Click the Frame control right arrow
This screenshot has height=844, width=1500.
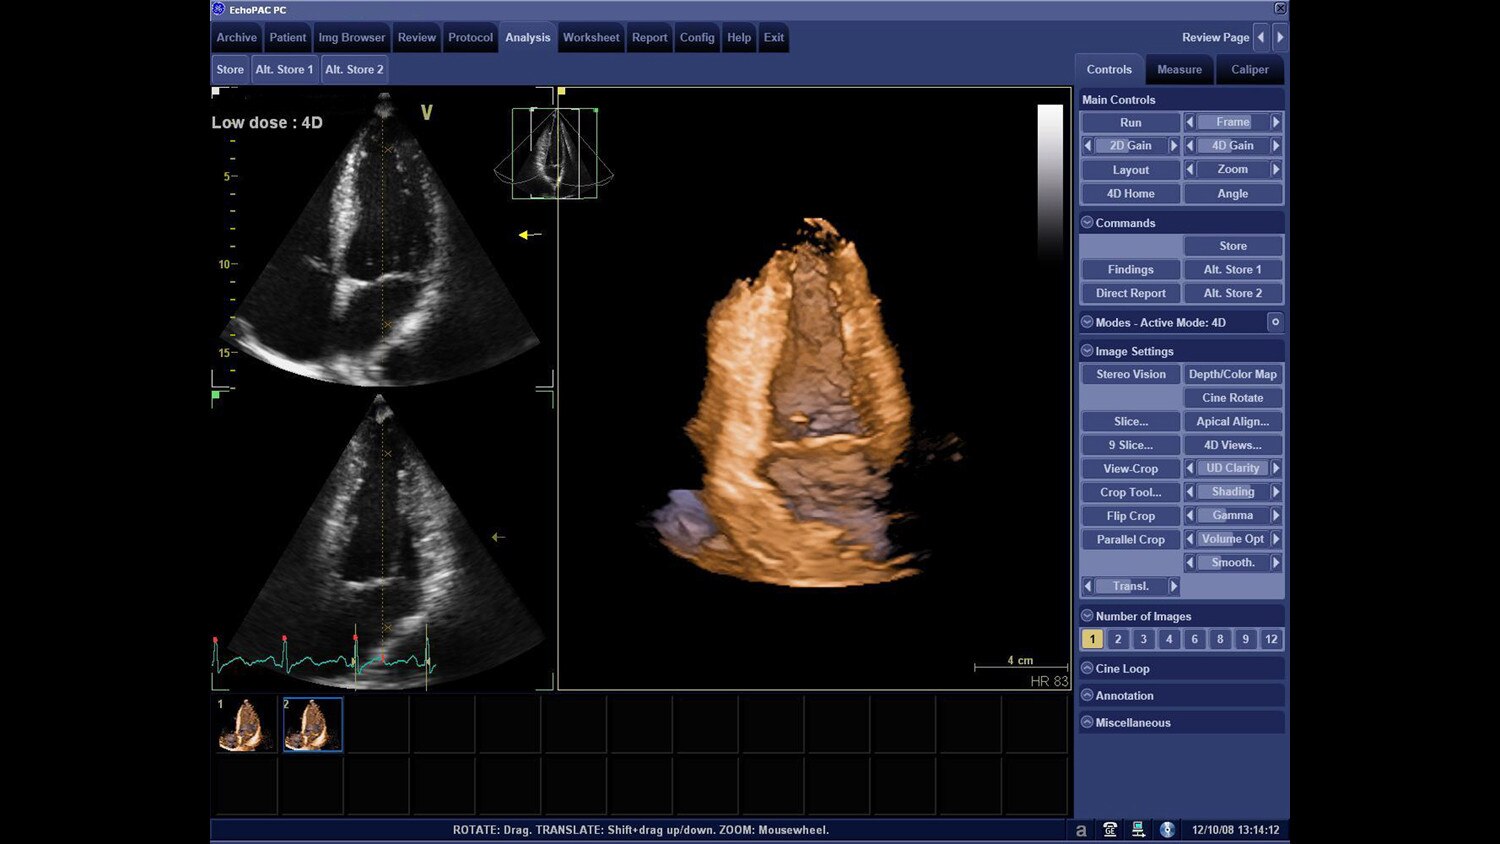coord(1277,121)
